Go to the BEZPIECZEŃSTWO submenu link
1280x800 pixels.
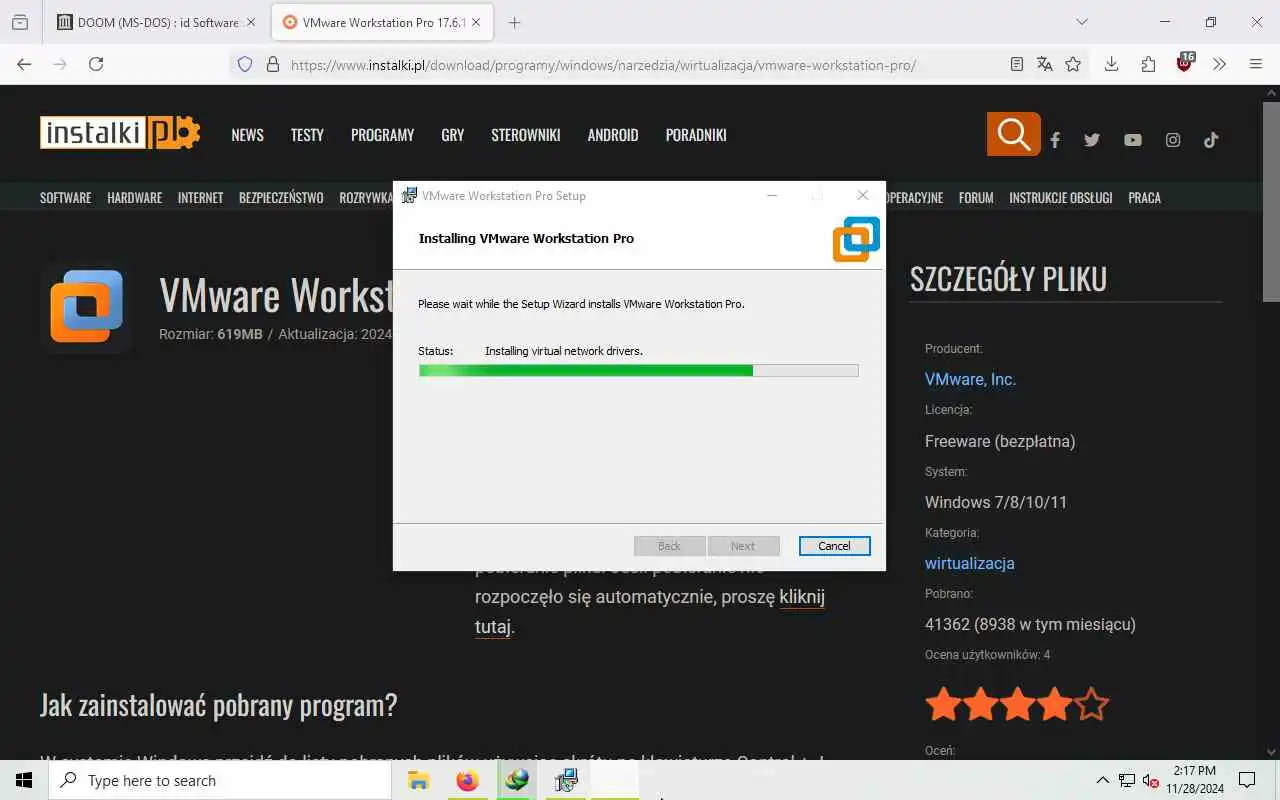pyautogui.click(x=281, y=198)
